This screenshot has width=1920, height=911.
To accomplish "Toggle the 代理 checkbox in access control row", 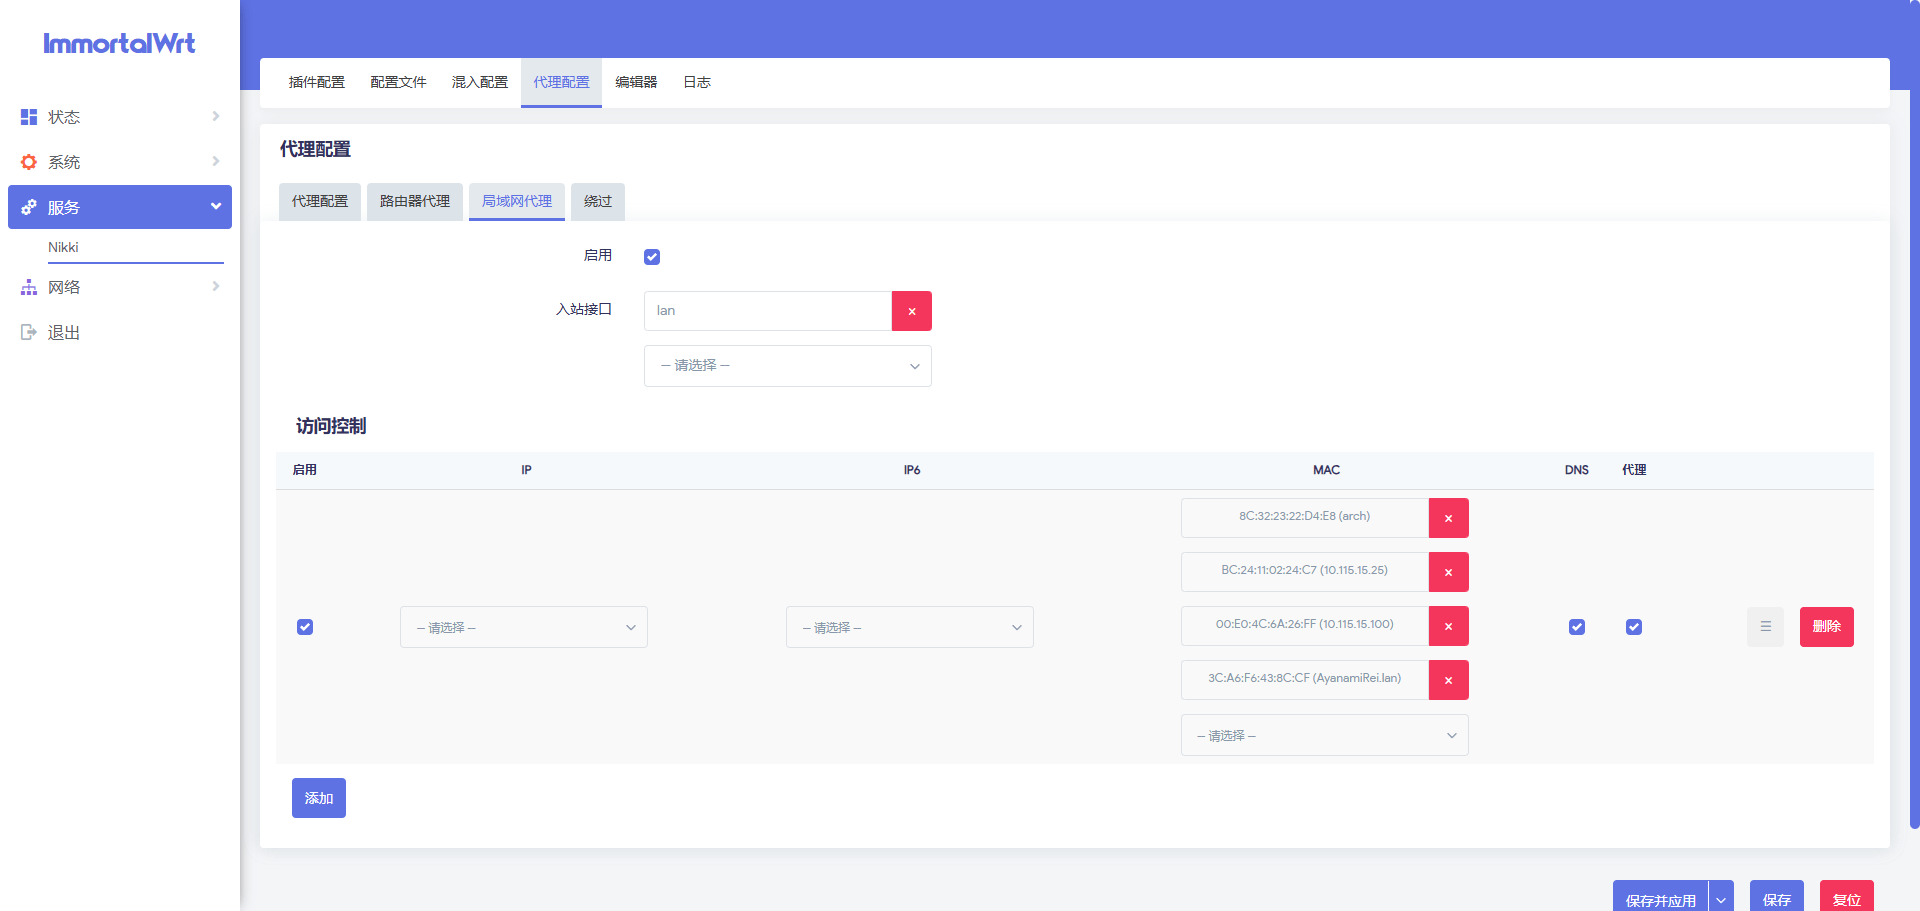I will [x=1634, y=627].
